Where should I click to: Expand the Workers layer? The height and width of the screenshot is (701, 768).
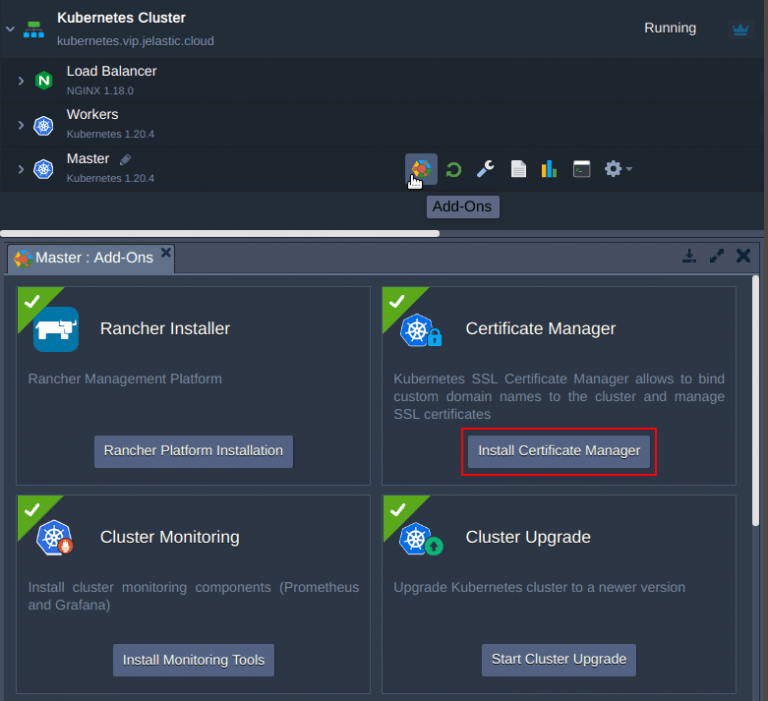coord(21,125)
